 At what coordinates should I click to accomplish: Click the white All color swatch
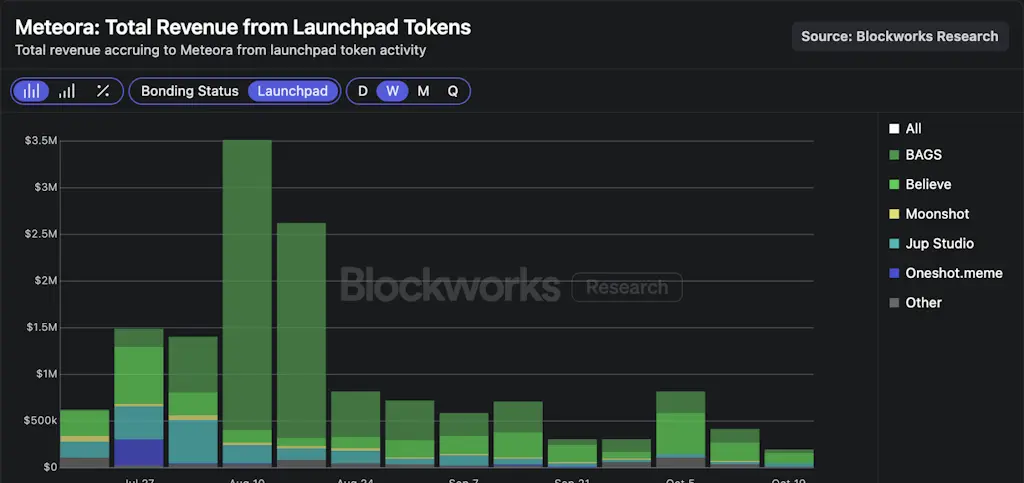tap(894, 129)
